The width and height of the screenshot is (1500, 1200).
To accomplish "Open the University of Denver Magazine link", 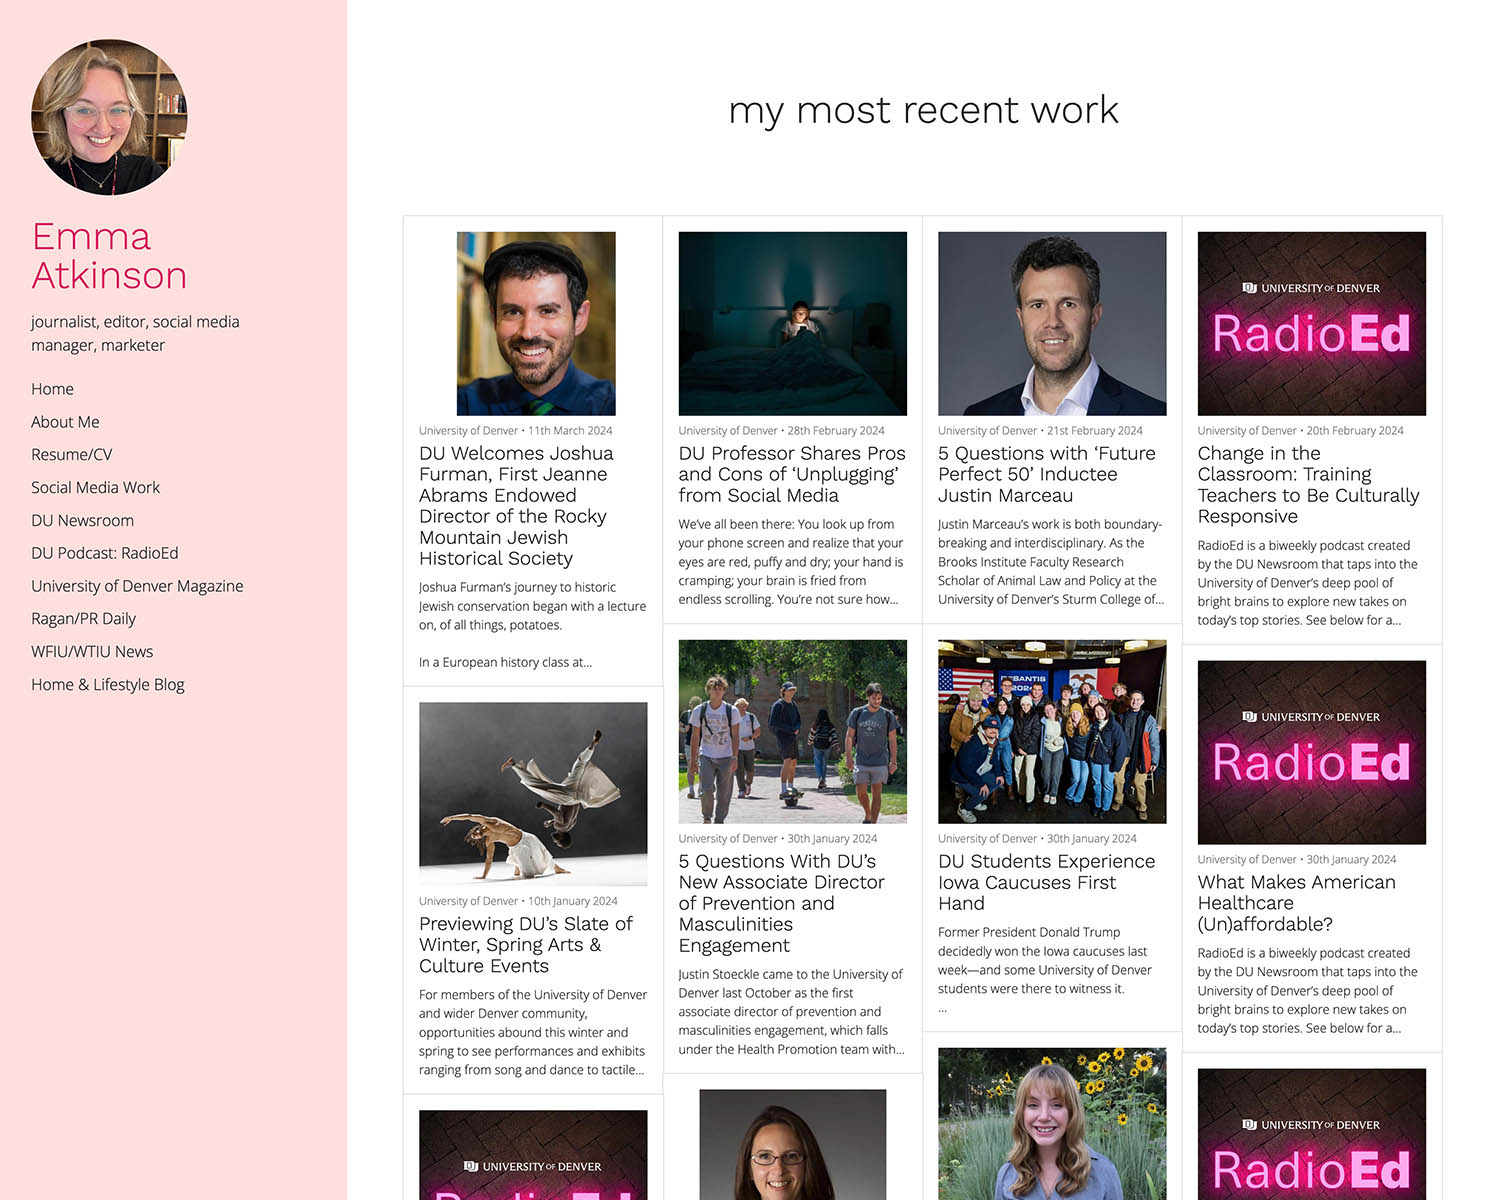I will 137,586.
